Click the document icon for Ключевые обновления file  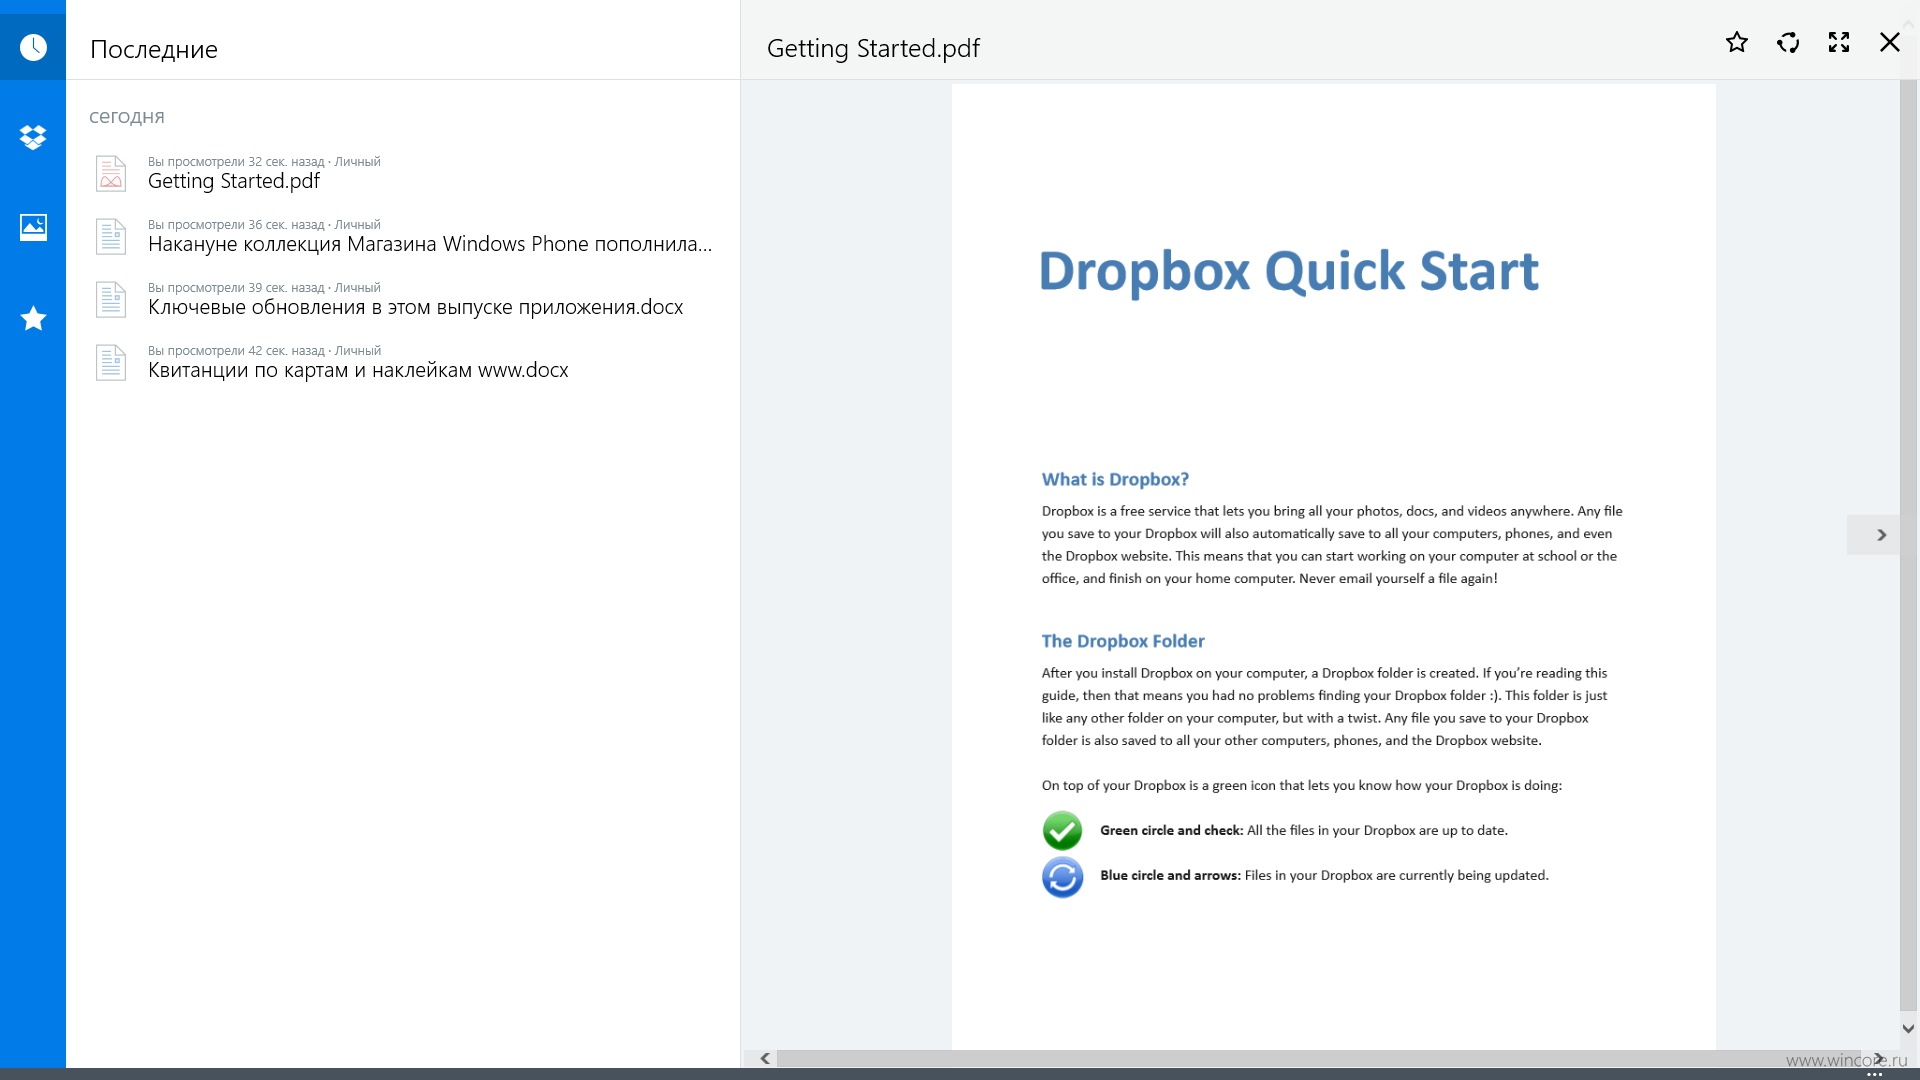pos(111,299)
